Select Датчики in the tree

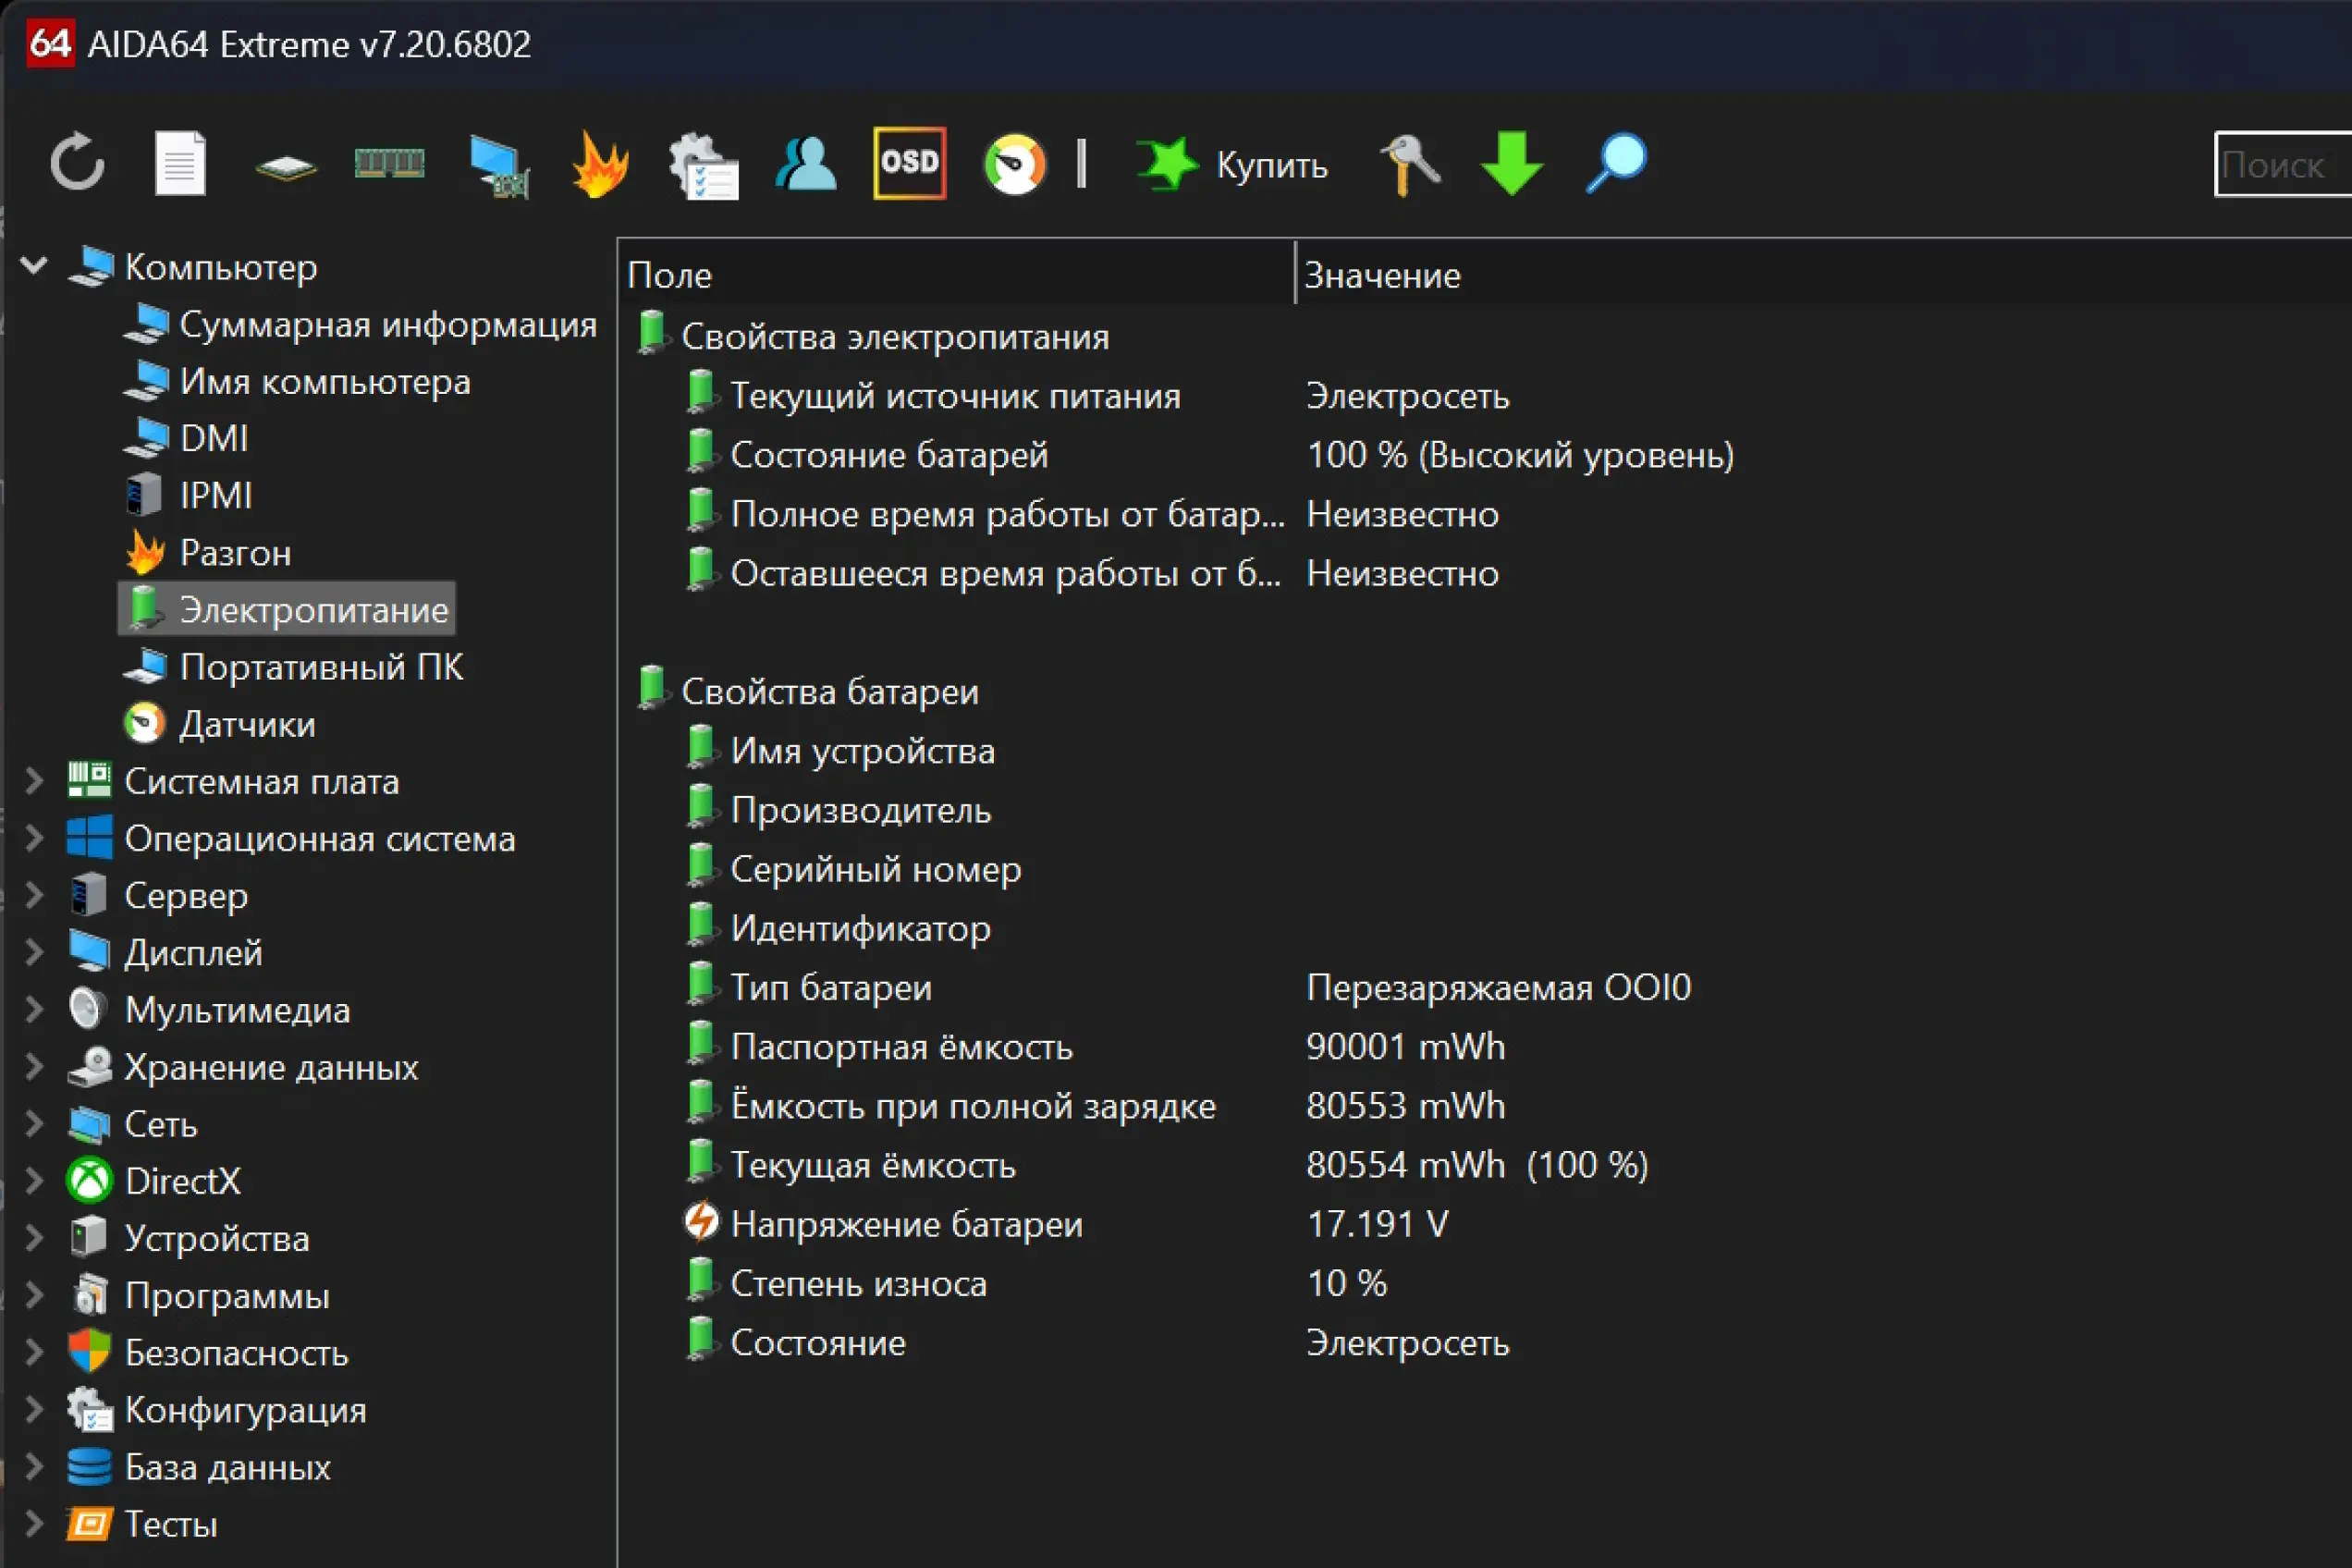point(247,724)
